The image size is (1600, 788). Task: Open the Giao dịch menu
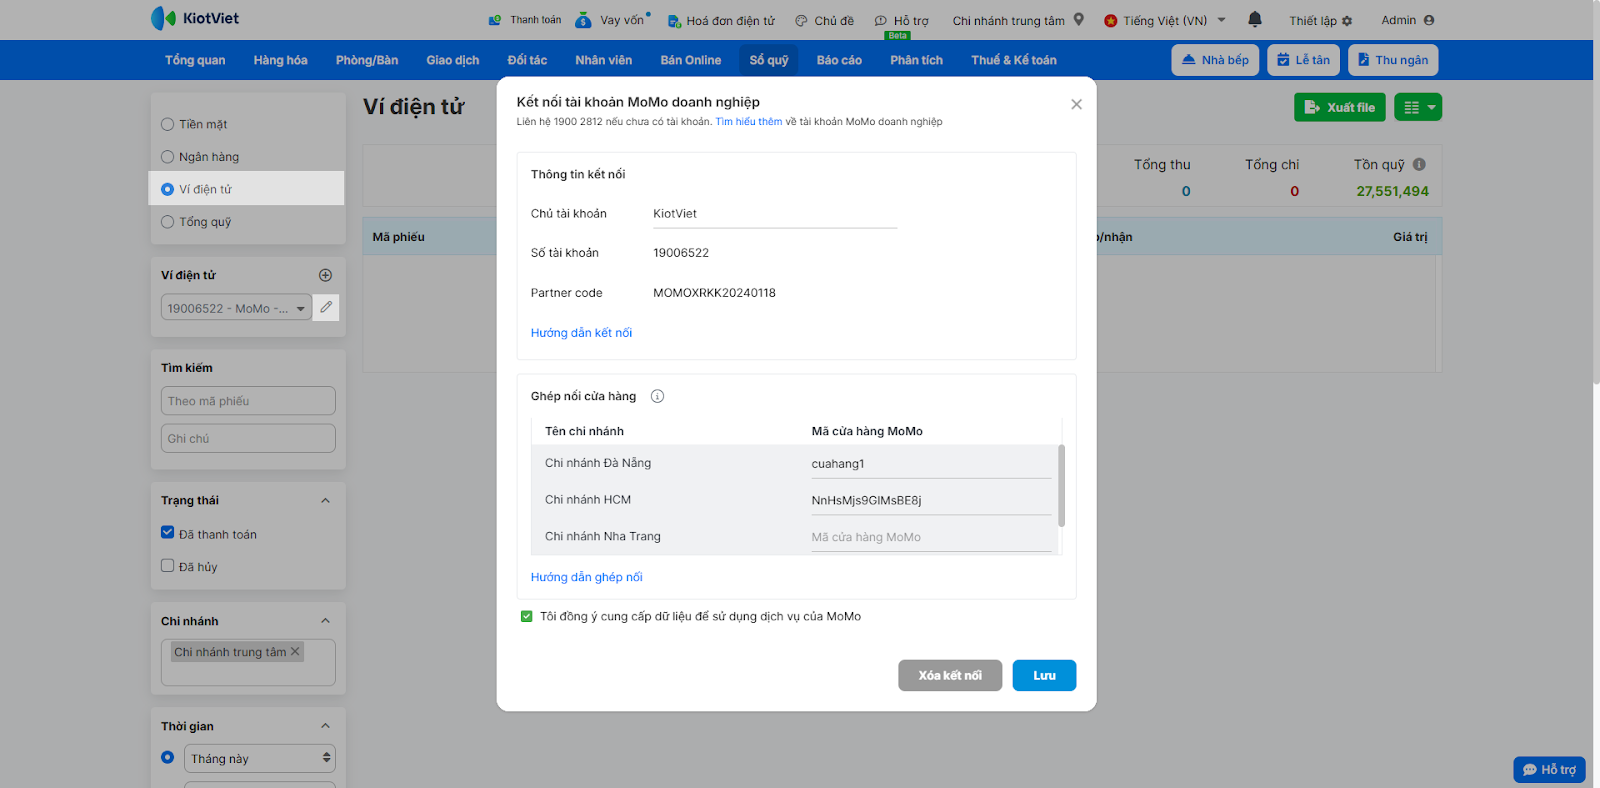tap(453, 60)
